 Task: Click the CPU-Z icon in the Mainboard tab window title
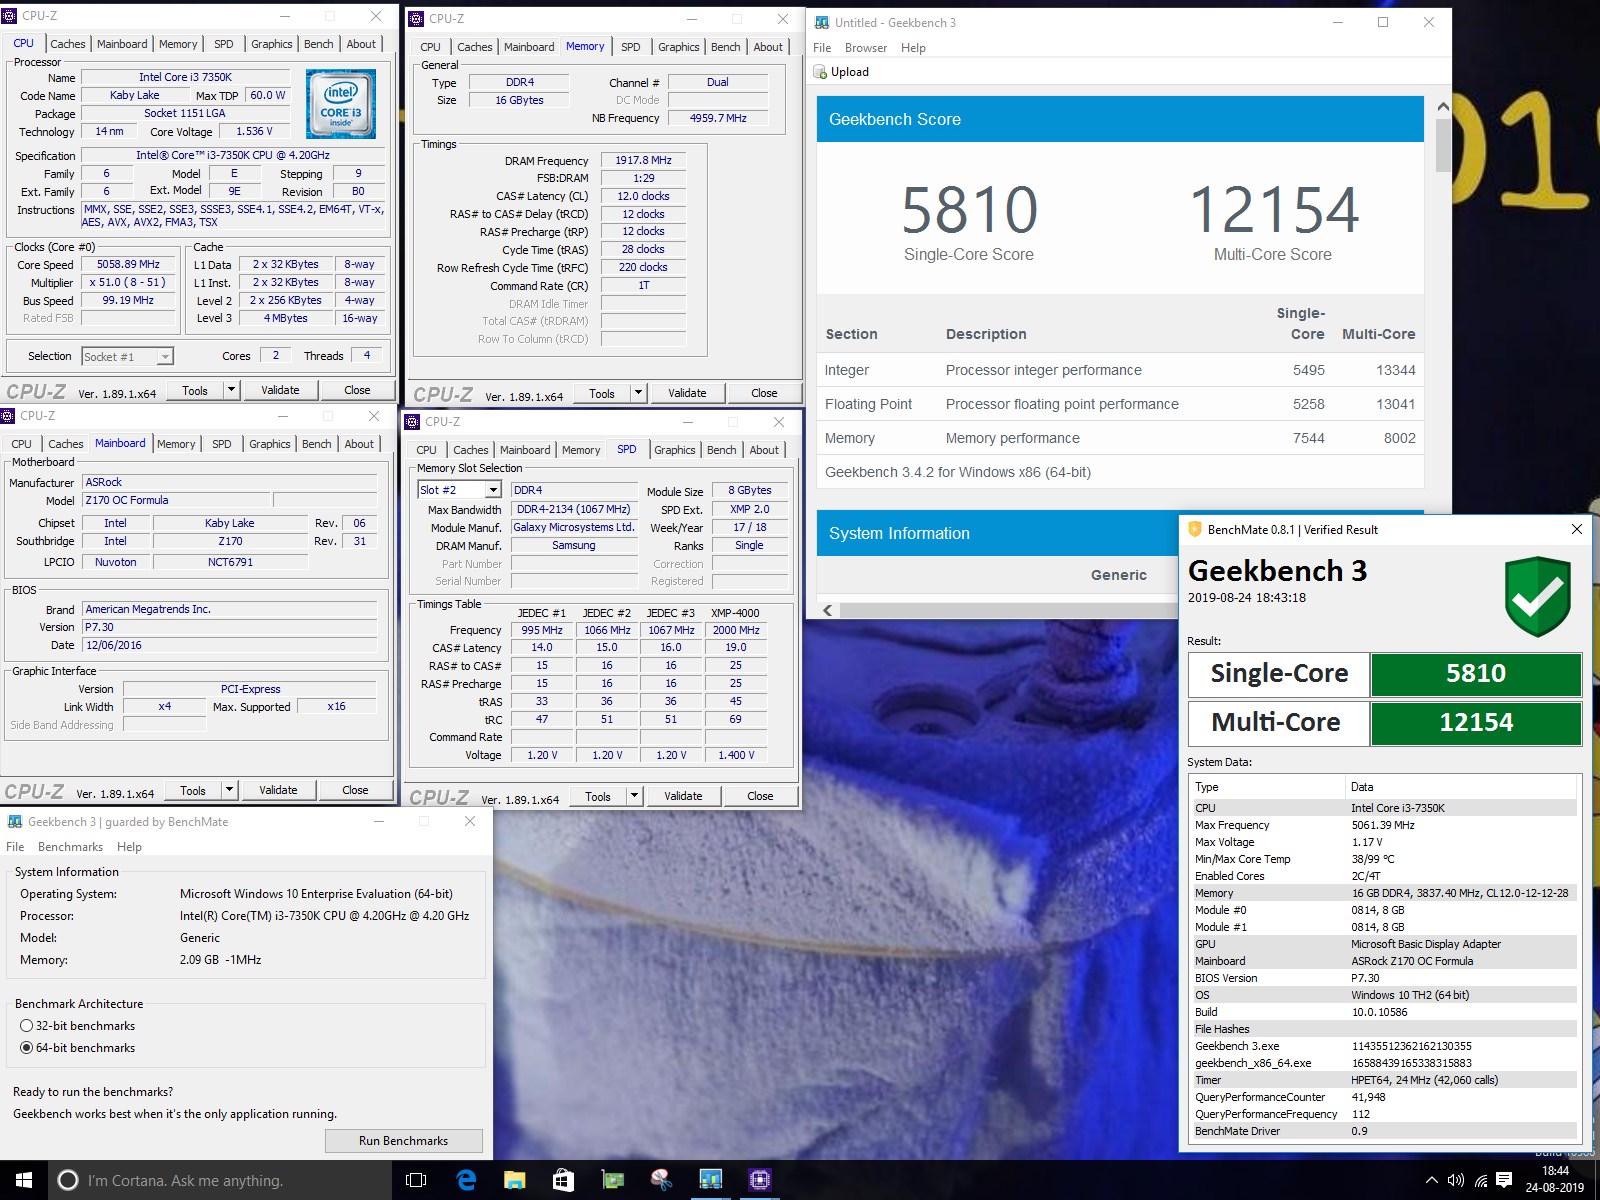[x=8, y=416]
